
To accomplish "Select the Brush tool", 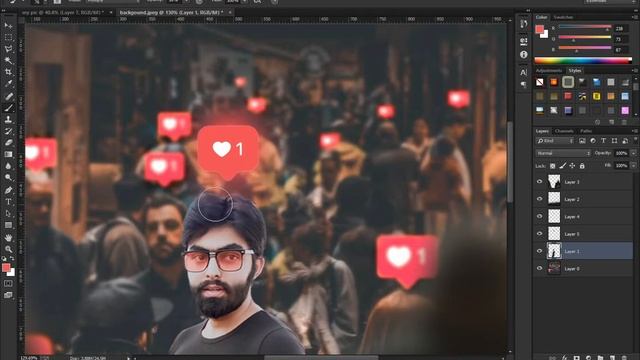I will pyautogui.click(x=8, y=108).
